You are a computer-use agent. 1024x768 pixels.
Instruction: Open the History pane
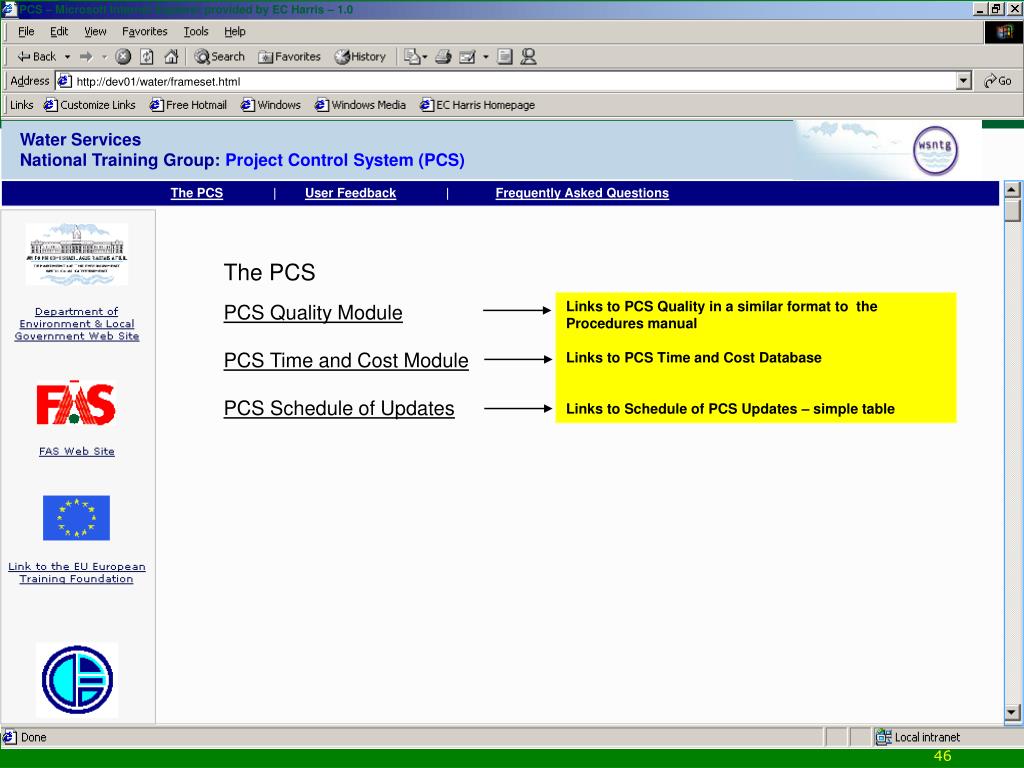tap(360, 57)
